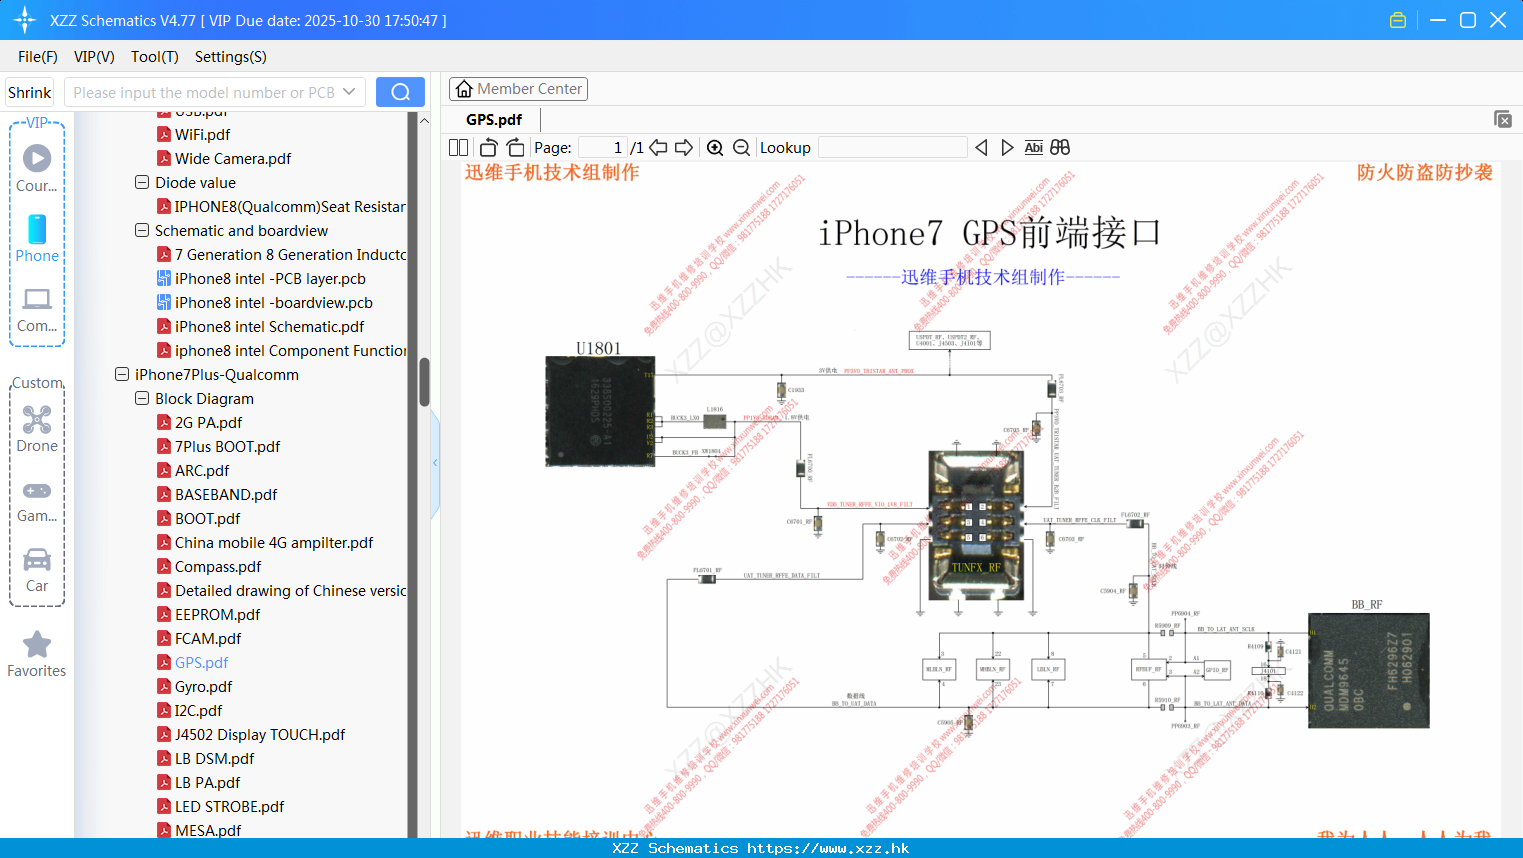Open Compass.pdf
Viewport: 1523px width, 858px height.
pyautogui.click(x=218, y=567)
